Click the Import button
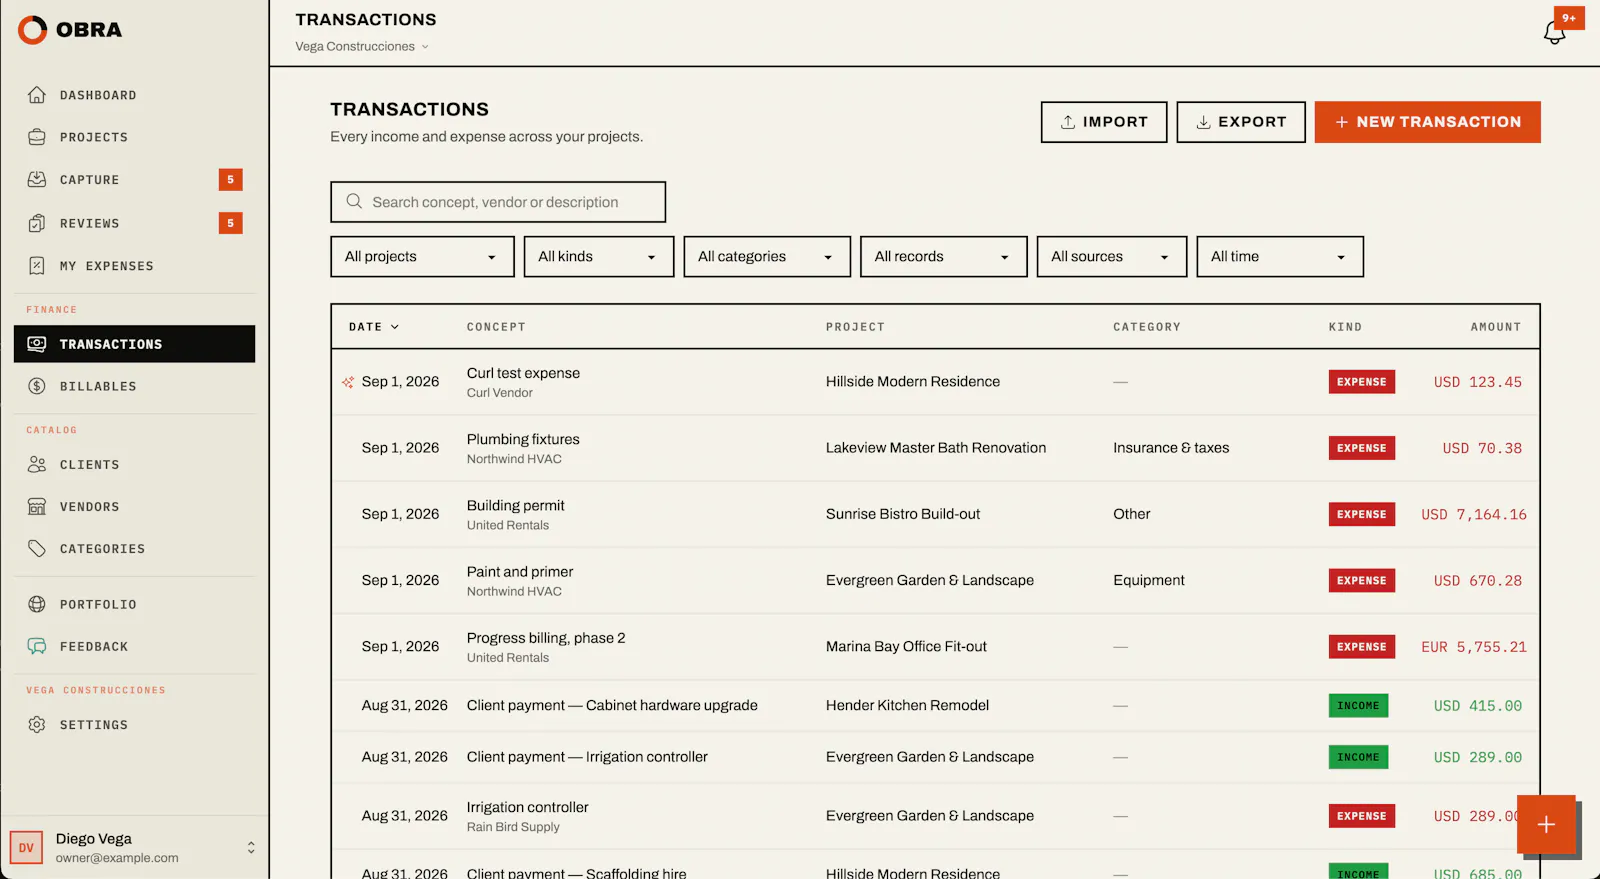This screenshot has height=879, width=1600. click(1104, 122)
